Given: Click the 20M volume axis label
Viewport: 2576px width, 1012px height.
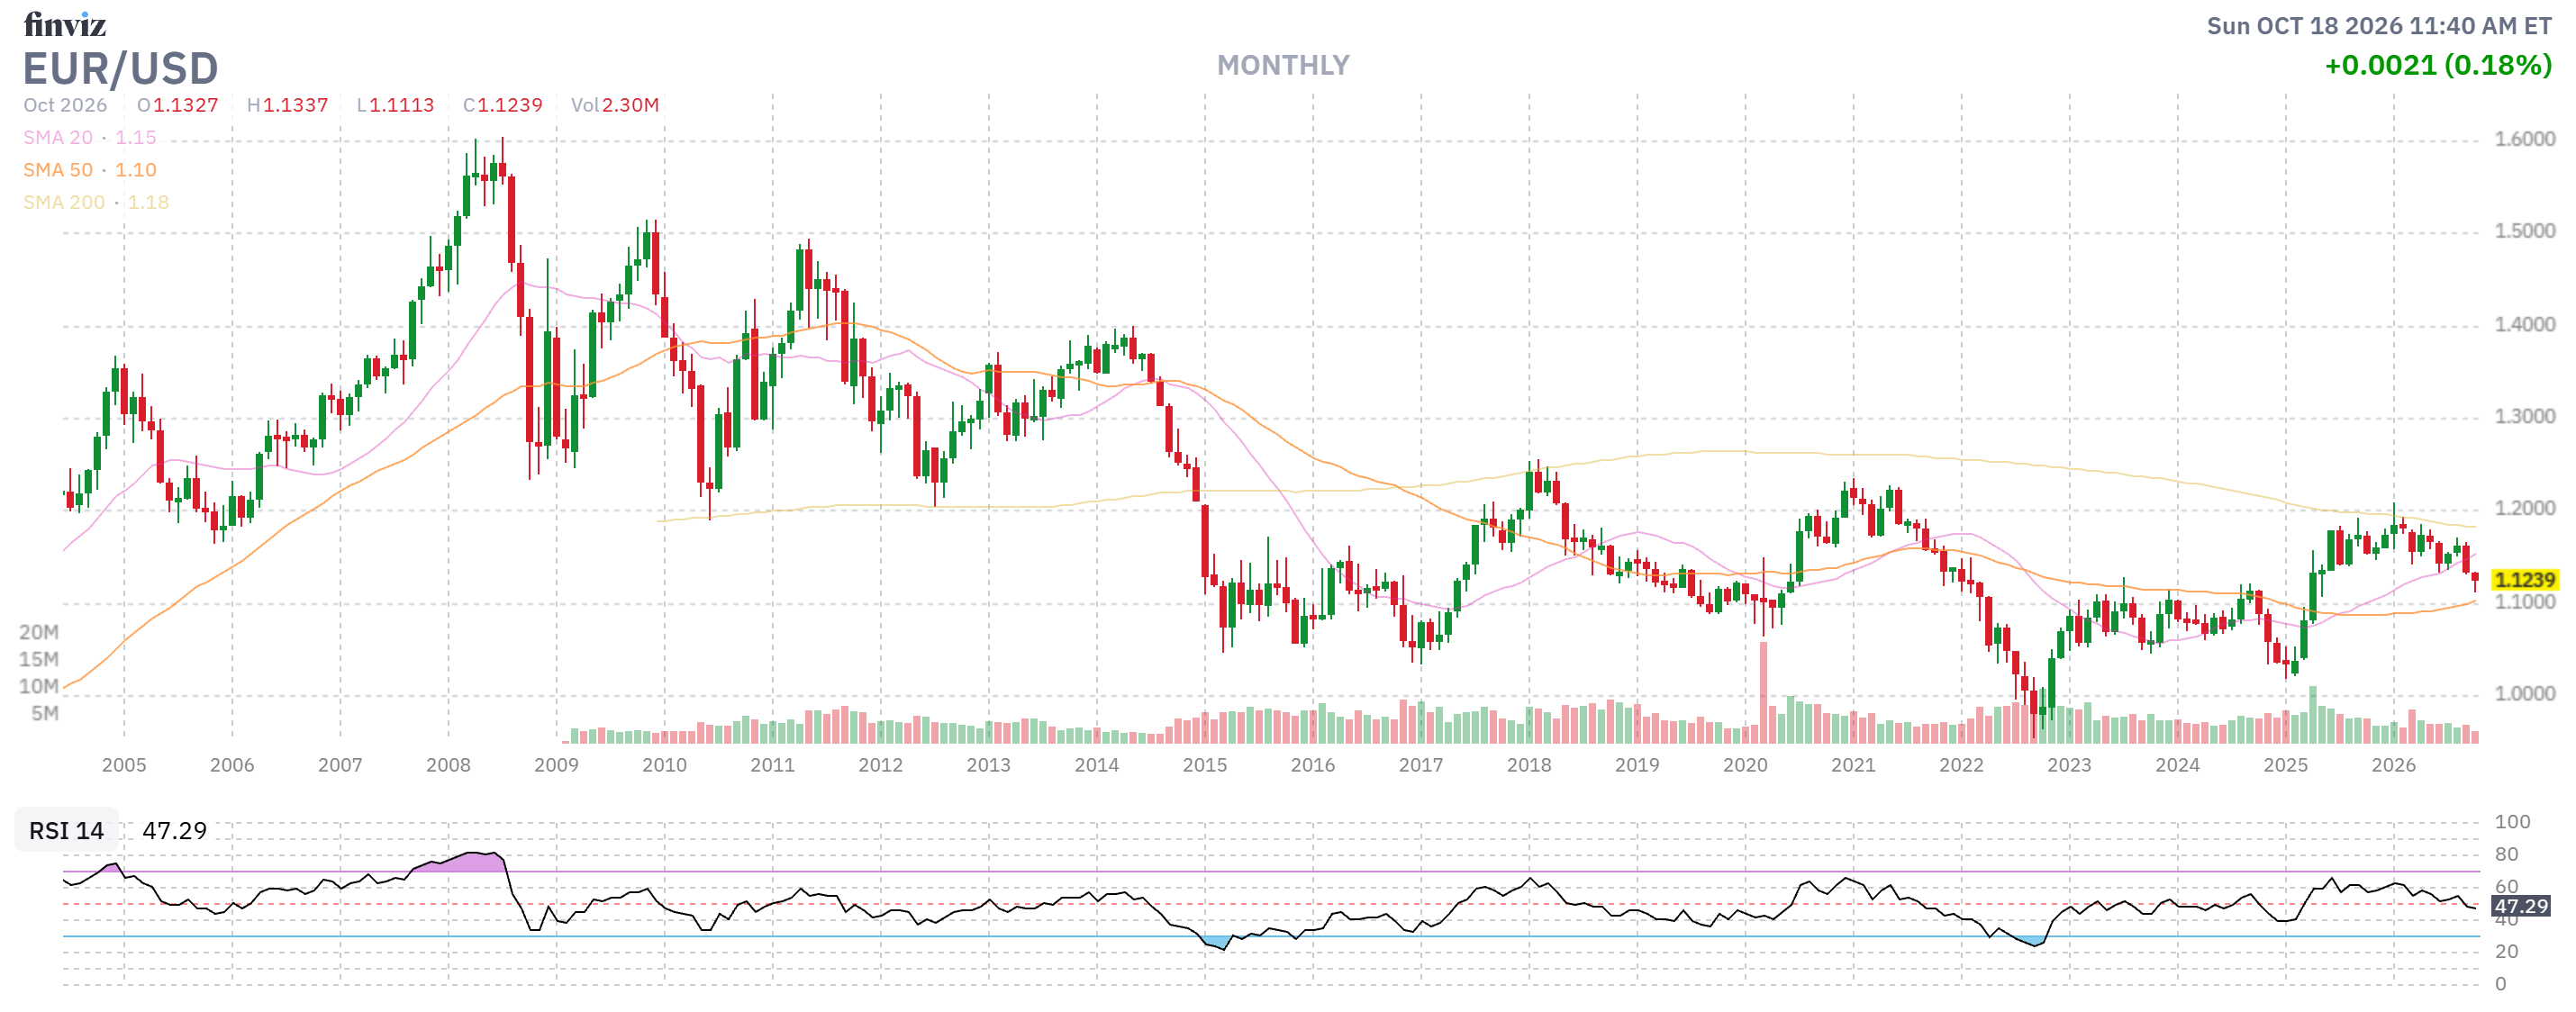Looking at the screenshot, I should point(39,632).
